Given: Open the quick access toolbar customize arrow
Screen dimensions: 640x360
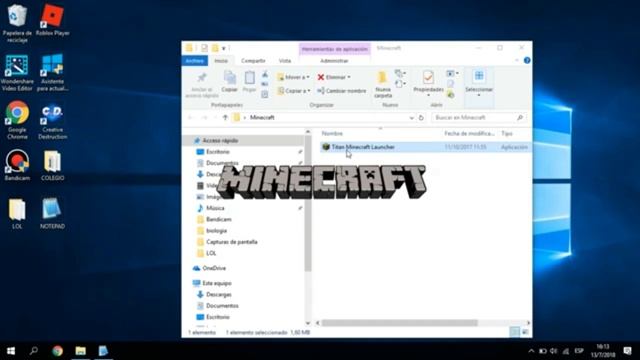Looking at the screenshot, I should click(224, 48).
